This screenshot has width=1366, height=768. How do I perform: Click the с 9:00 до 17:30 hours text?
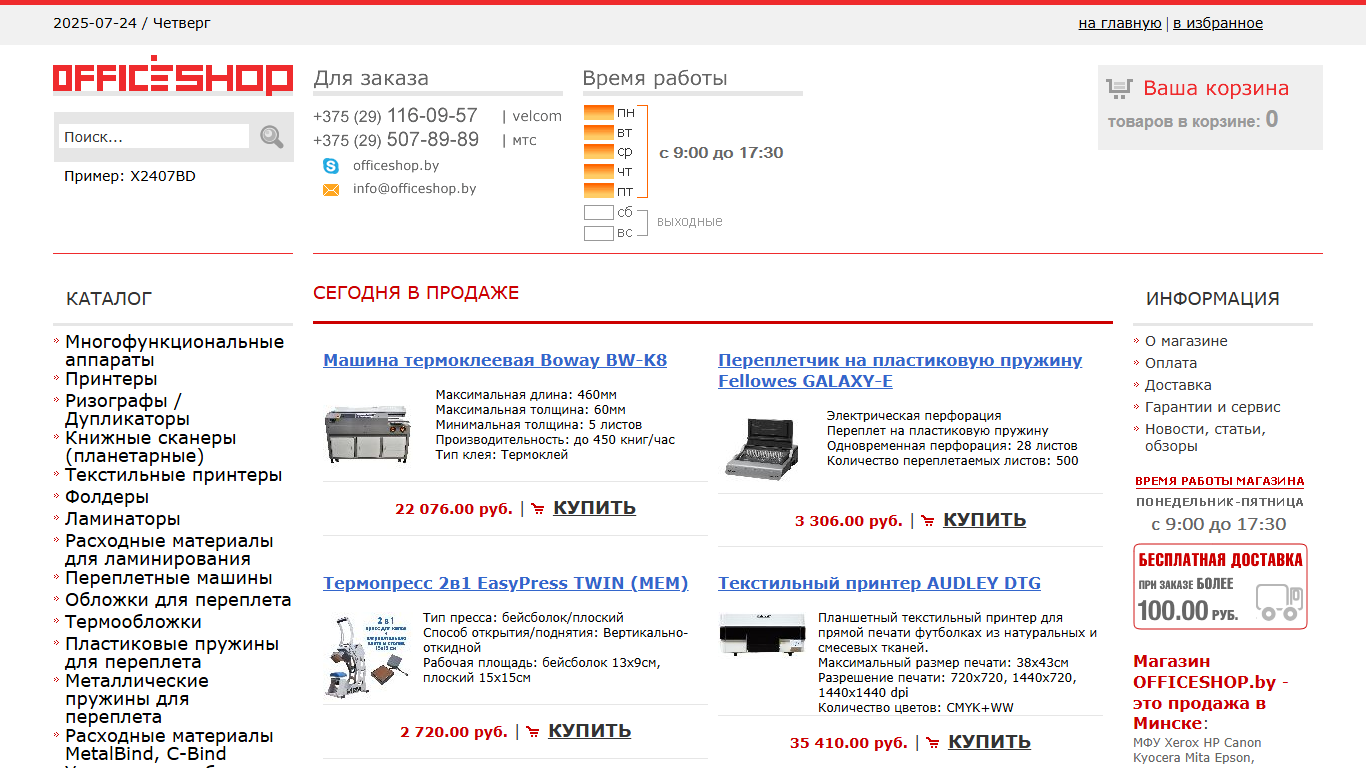pyautogui.click(x=722, y=153)
